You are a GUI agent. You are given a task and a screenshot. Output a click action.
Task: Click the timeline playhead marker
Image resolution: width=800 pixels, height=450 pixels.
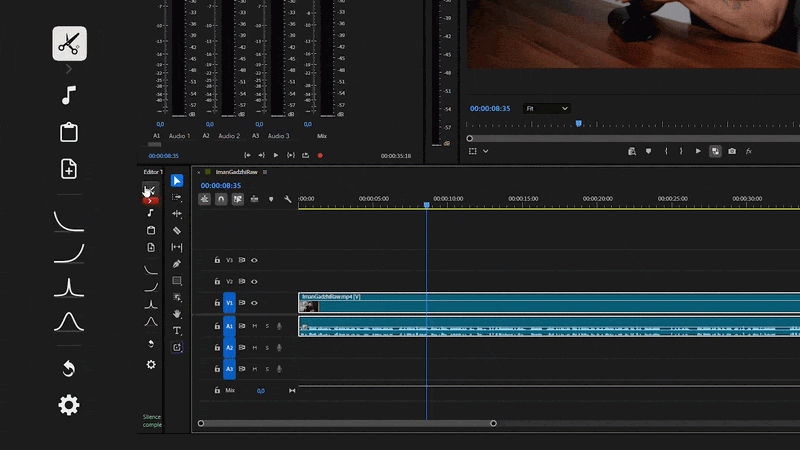tap(427, 205)
